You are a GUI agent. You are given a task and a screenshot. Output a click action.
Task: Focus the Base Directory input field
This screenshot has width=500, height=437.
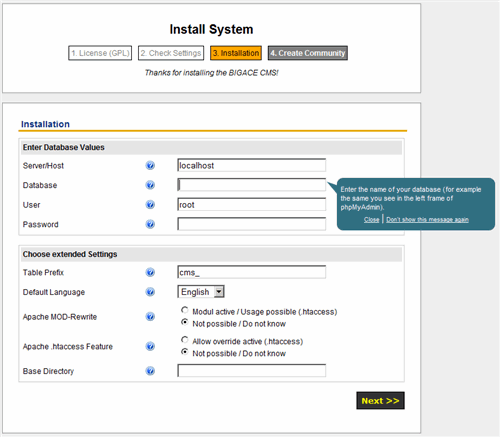tap(252, 371)
